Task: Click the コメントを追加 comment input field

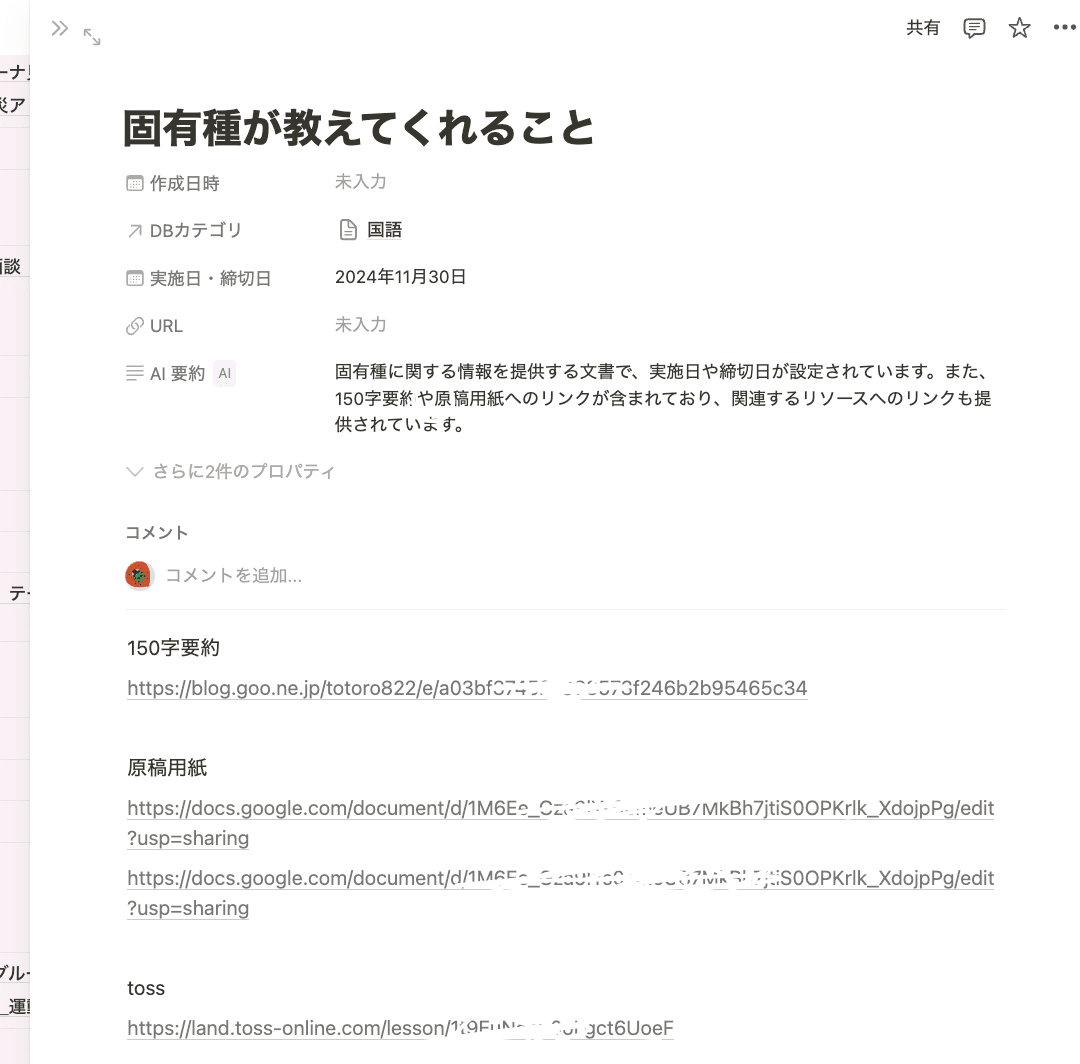Action: pyautogui.click(x=233, y=575)
